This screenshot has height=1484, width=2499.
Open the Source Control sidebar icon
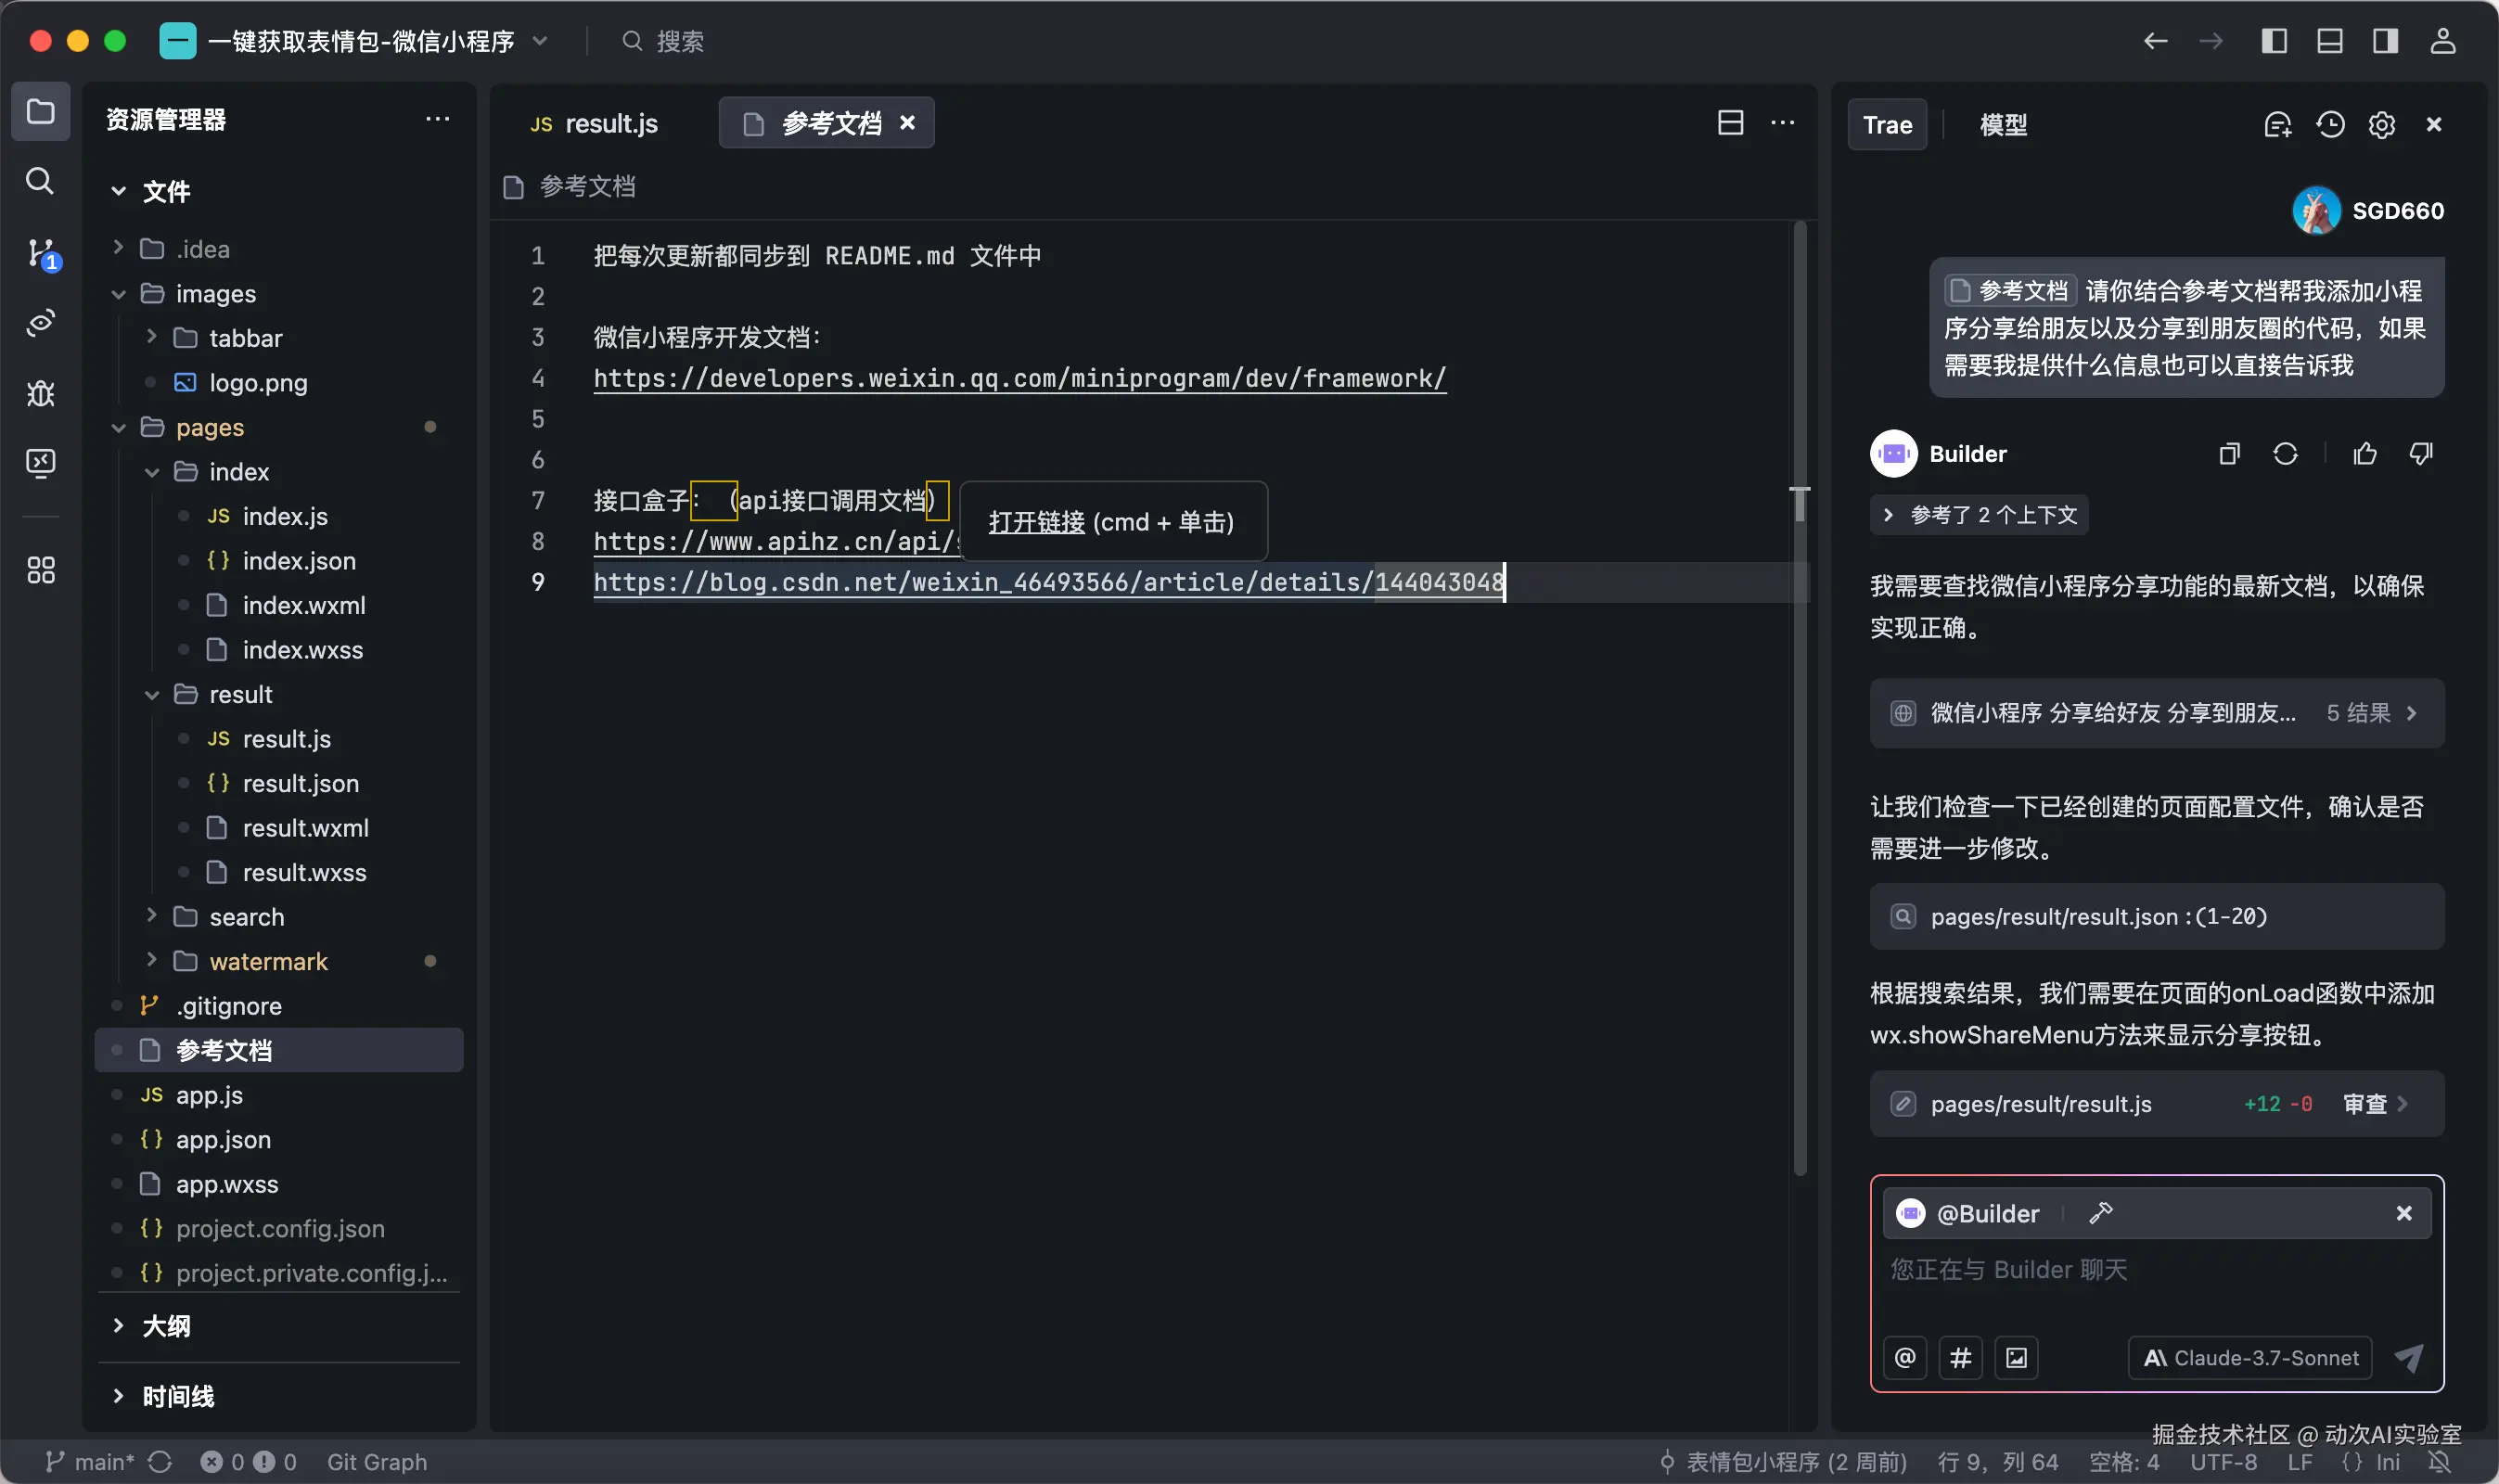click(x=41, y=253)
